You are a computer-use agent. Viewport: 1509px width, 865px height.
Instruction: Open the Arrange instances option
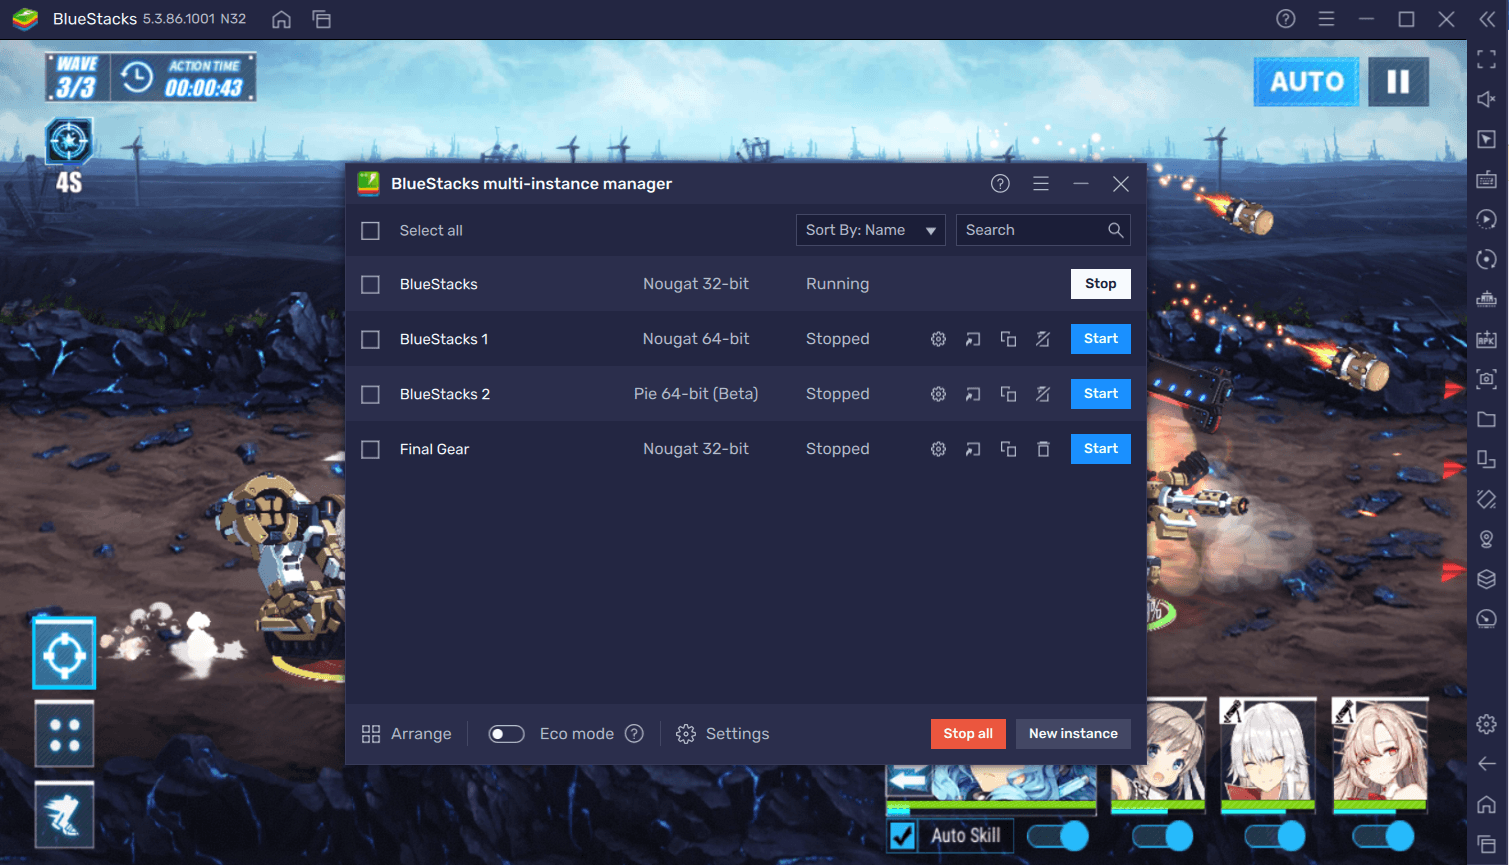coord(406,734)
